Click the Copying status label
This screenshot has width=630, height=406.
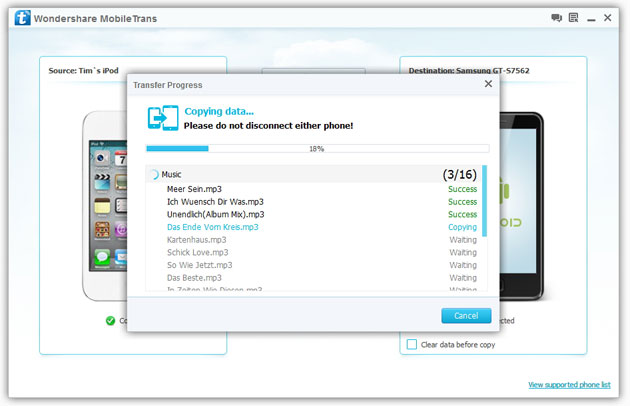pos(462,227)
